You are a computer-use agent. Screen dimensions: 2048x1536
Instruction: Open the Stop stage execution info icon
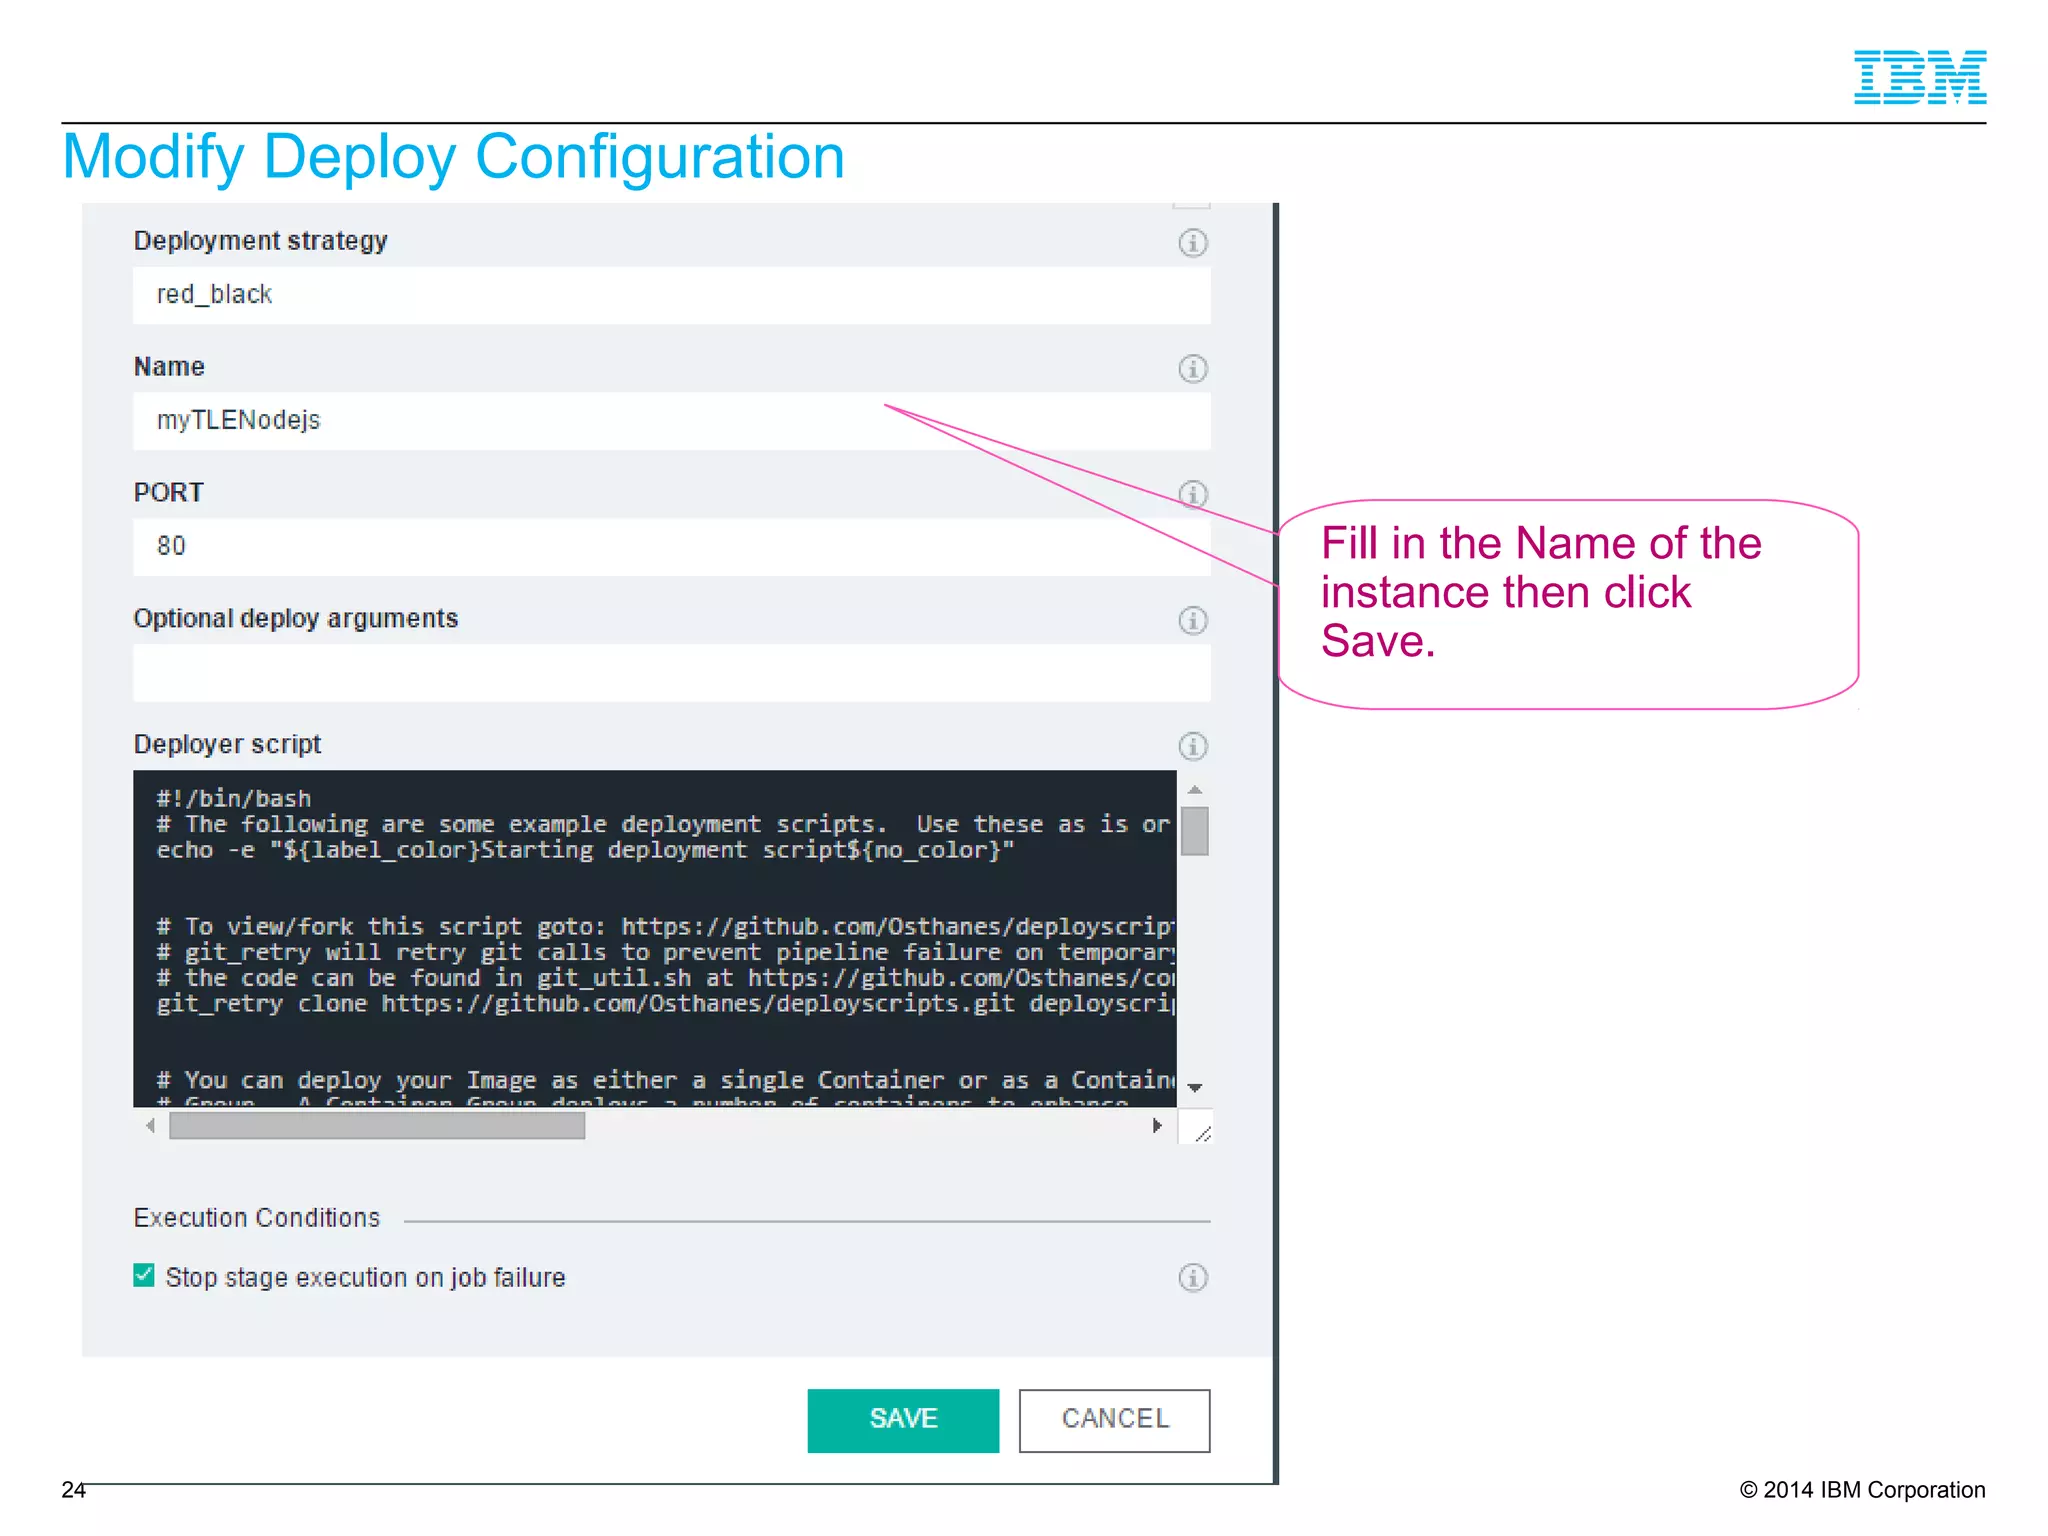tap(1192, 1277)
